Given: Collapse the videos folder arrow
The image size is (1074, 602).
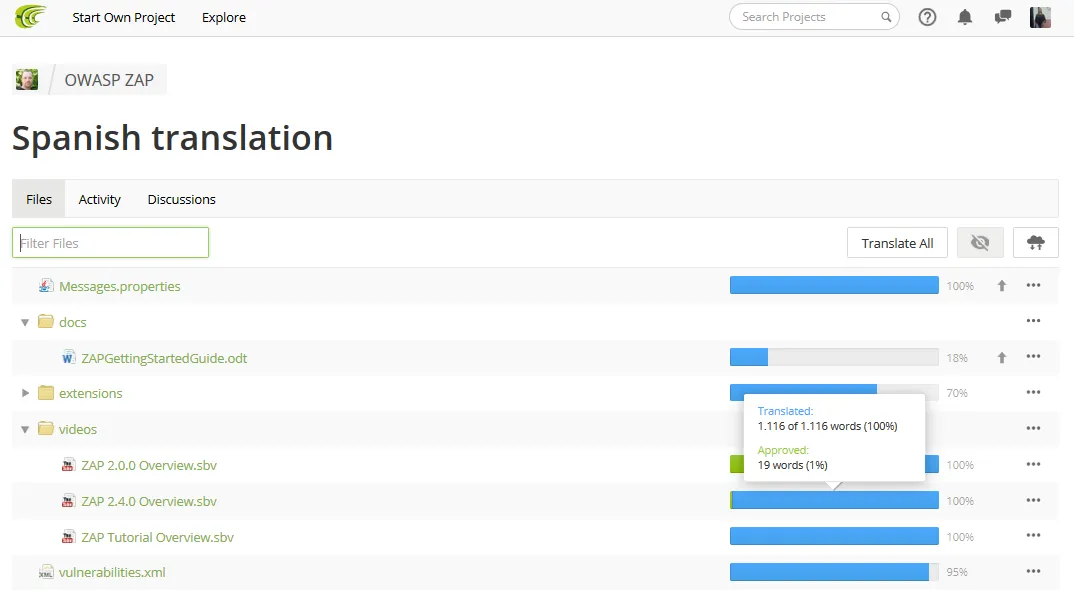Looking at the screenshot, I should point(25,429).
